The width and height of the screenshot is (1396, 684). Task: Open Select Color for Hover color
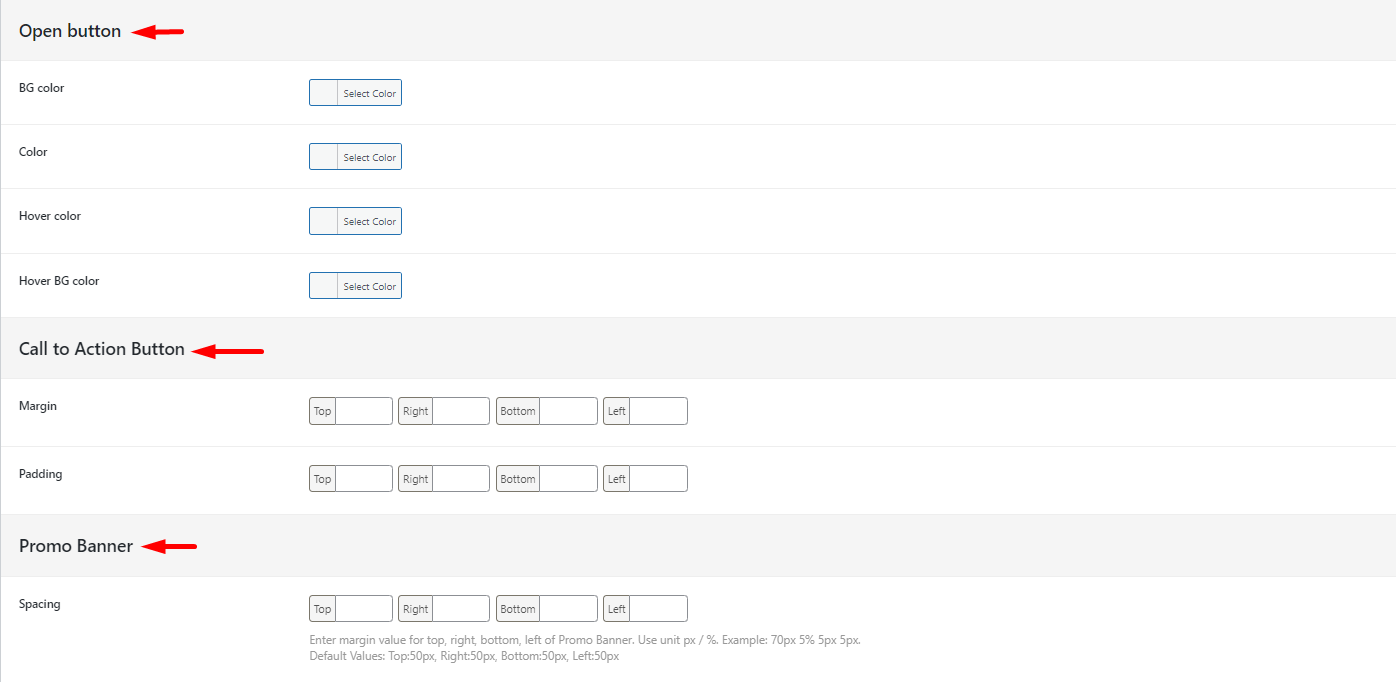pyautogui.click(x=369, y=221)
